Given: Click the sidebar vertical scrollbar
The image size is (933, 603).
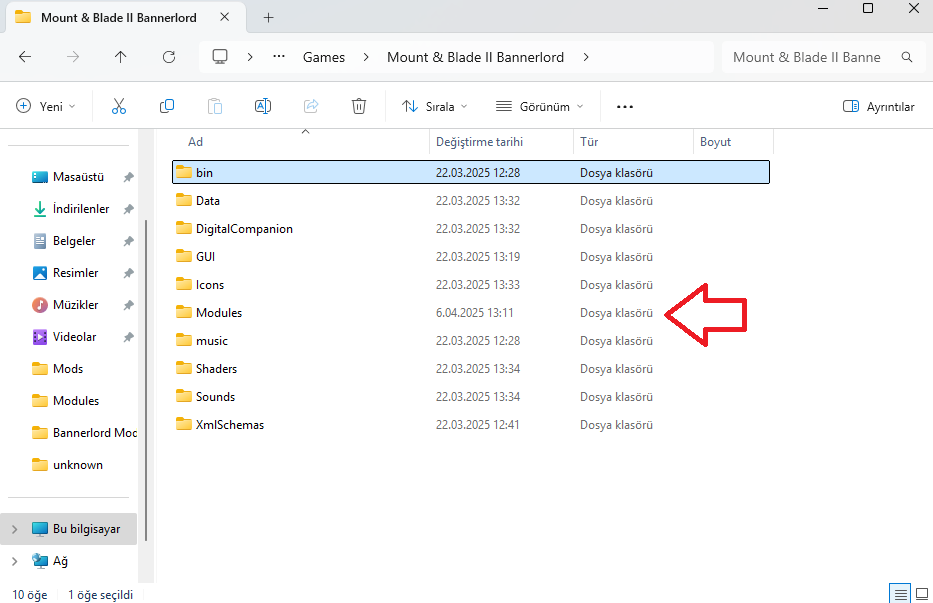Looking at the screenshot, I should (x=146, y=381).
